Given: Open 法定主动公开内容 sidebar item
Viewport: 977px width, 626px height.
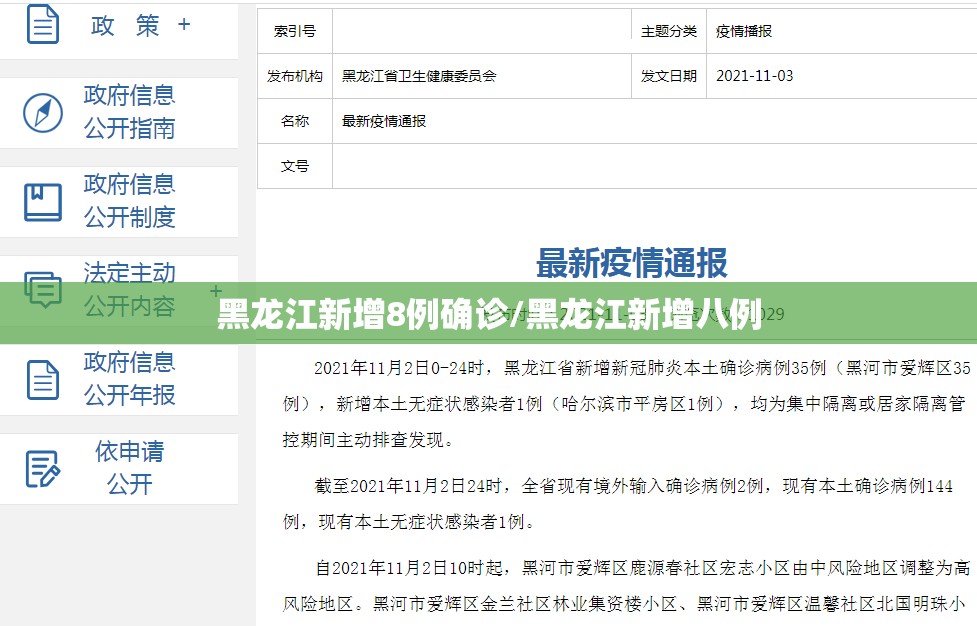Looking at the screenshot, I should 119,290.
